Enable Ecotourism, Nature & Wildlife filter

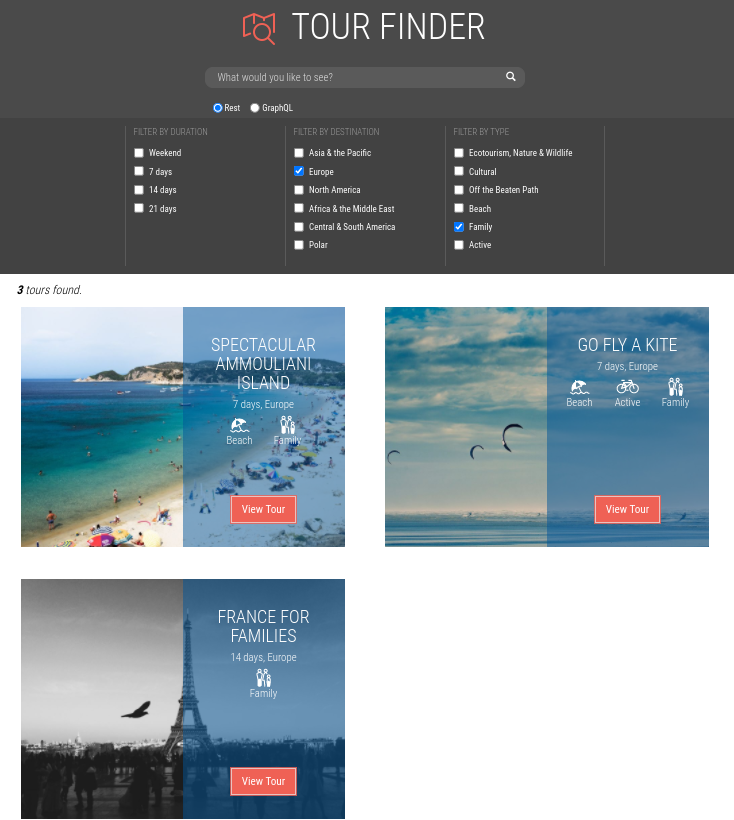[458, 153]
